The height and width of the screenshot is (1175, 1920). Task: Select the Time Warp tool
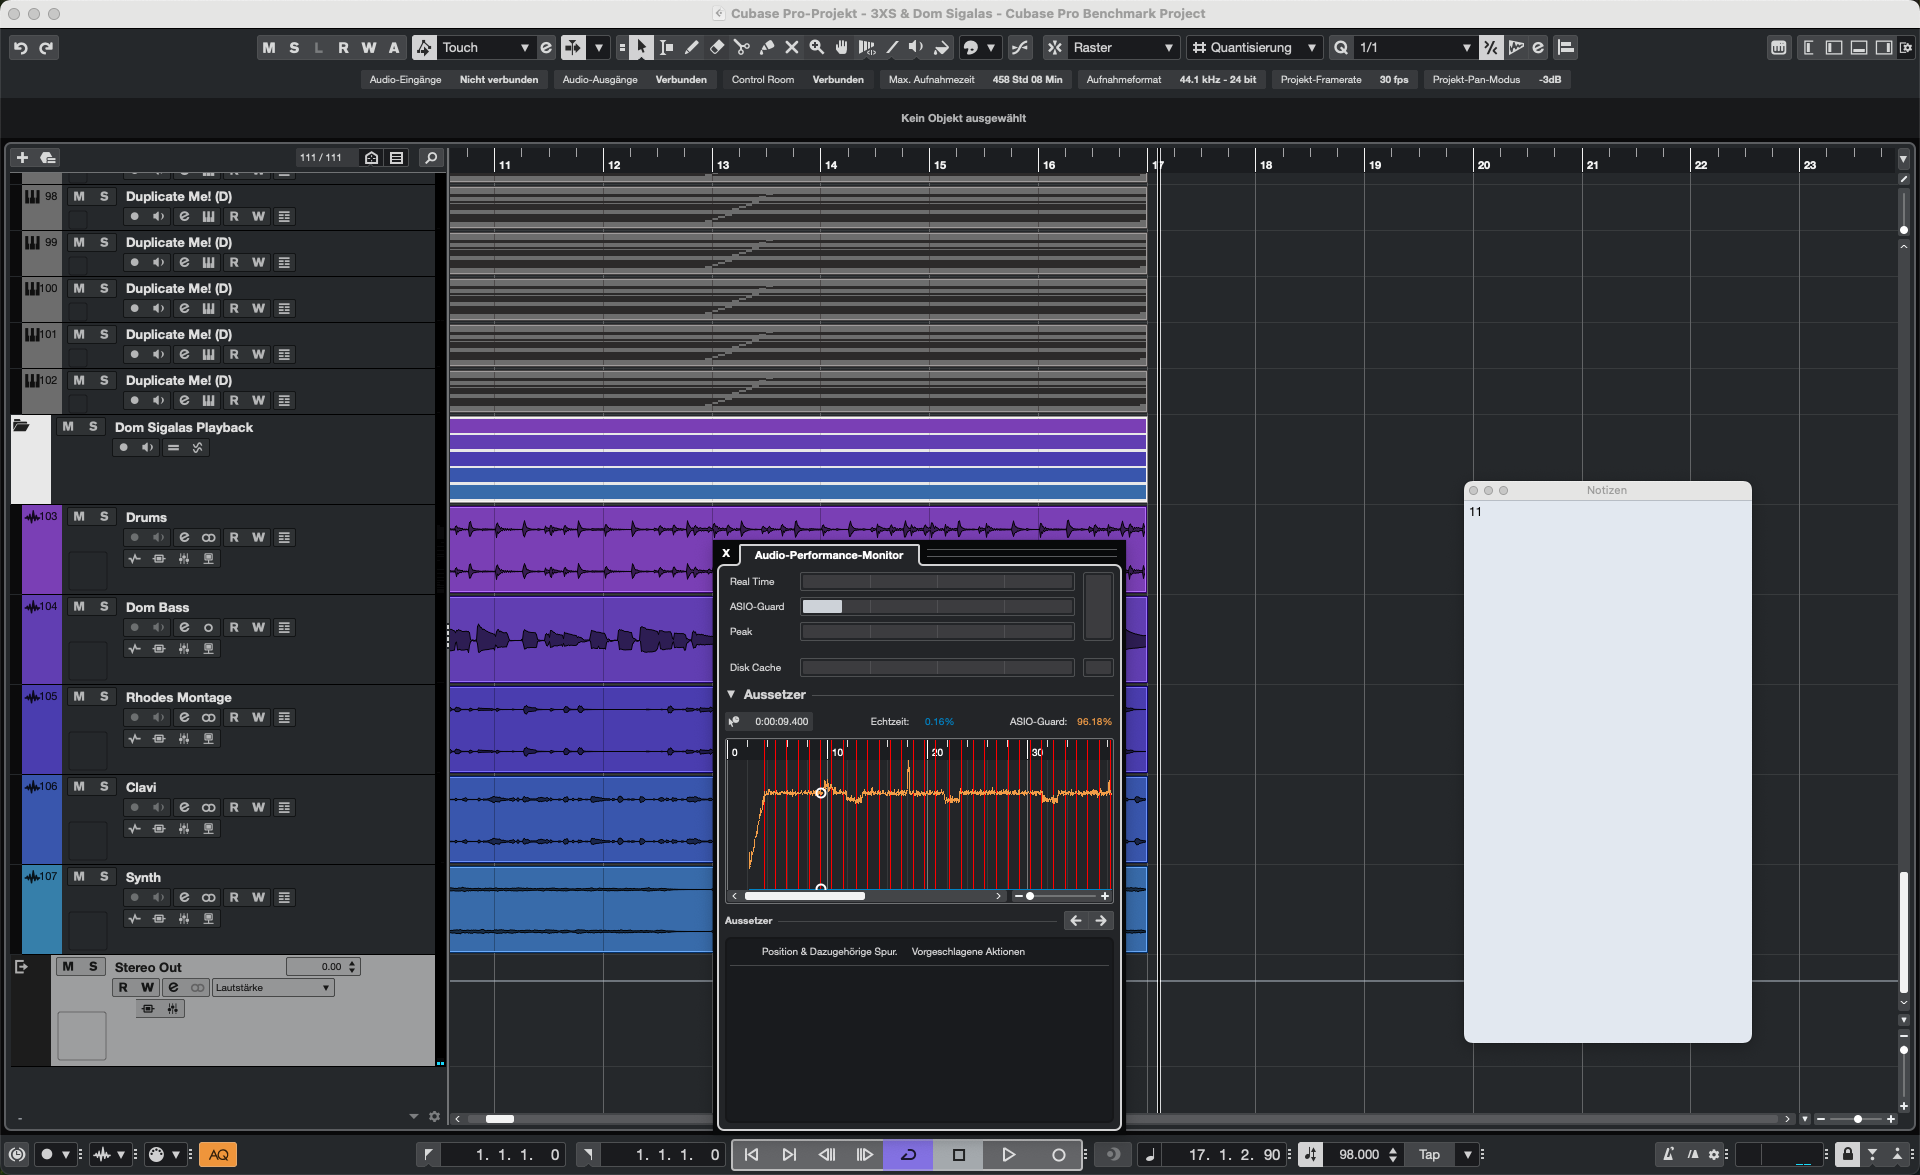pos(866,47)
